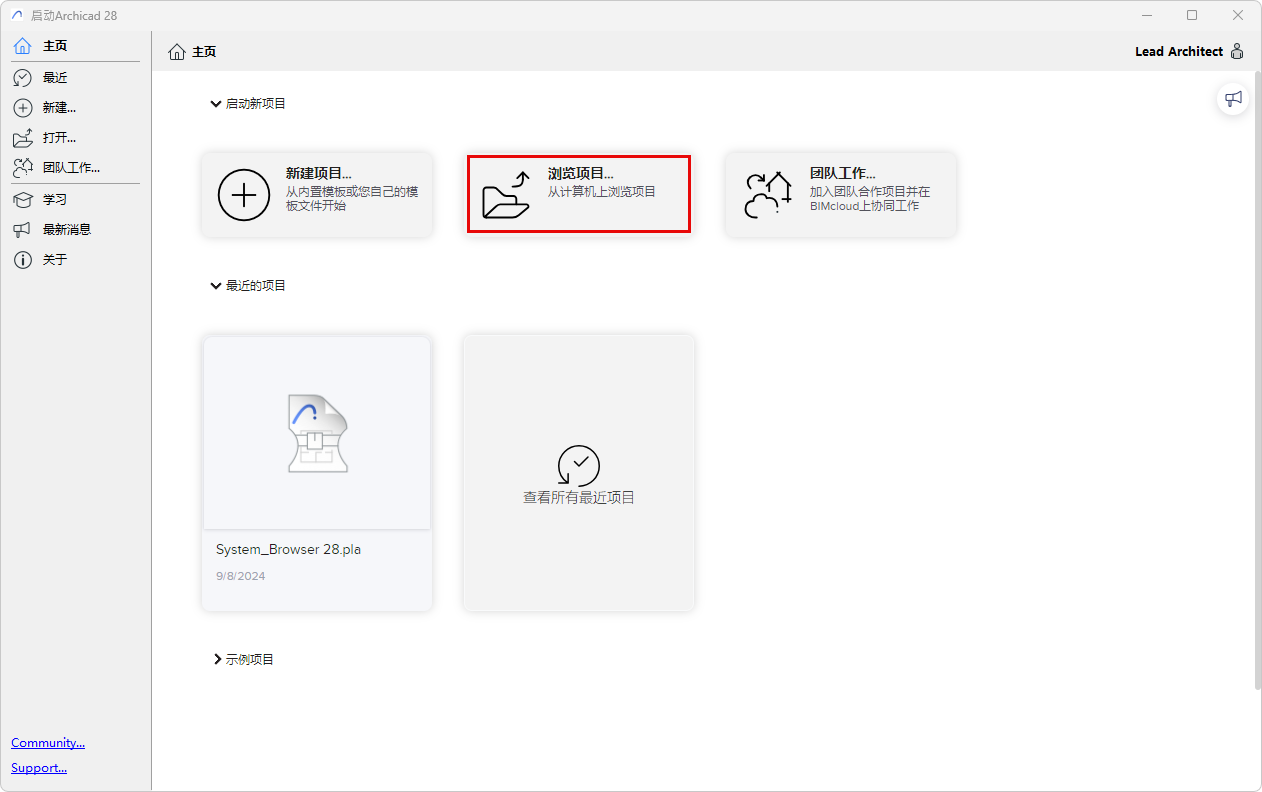Click the cloud house icon on the 团队工作 card
The width and height of the screenshot is (1262, 792).
pyautogui.click(x=768, y=194)
